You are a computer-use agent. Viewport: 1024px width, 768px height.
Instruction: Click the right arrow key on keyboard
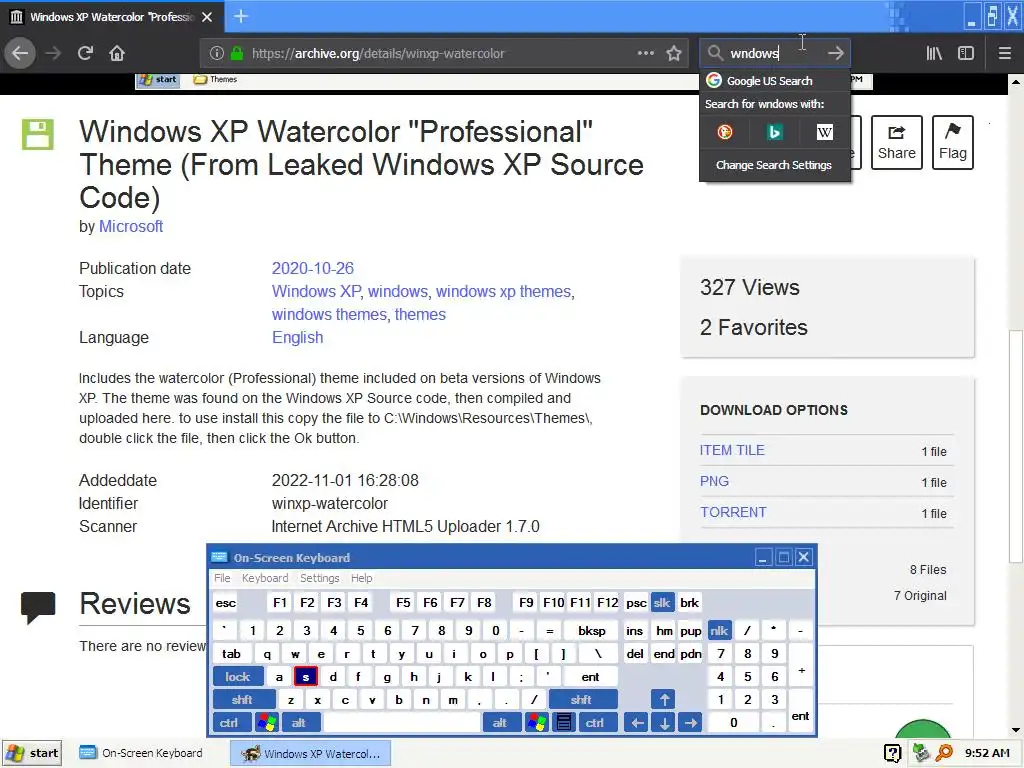[x=691, y=723]
